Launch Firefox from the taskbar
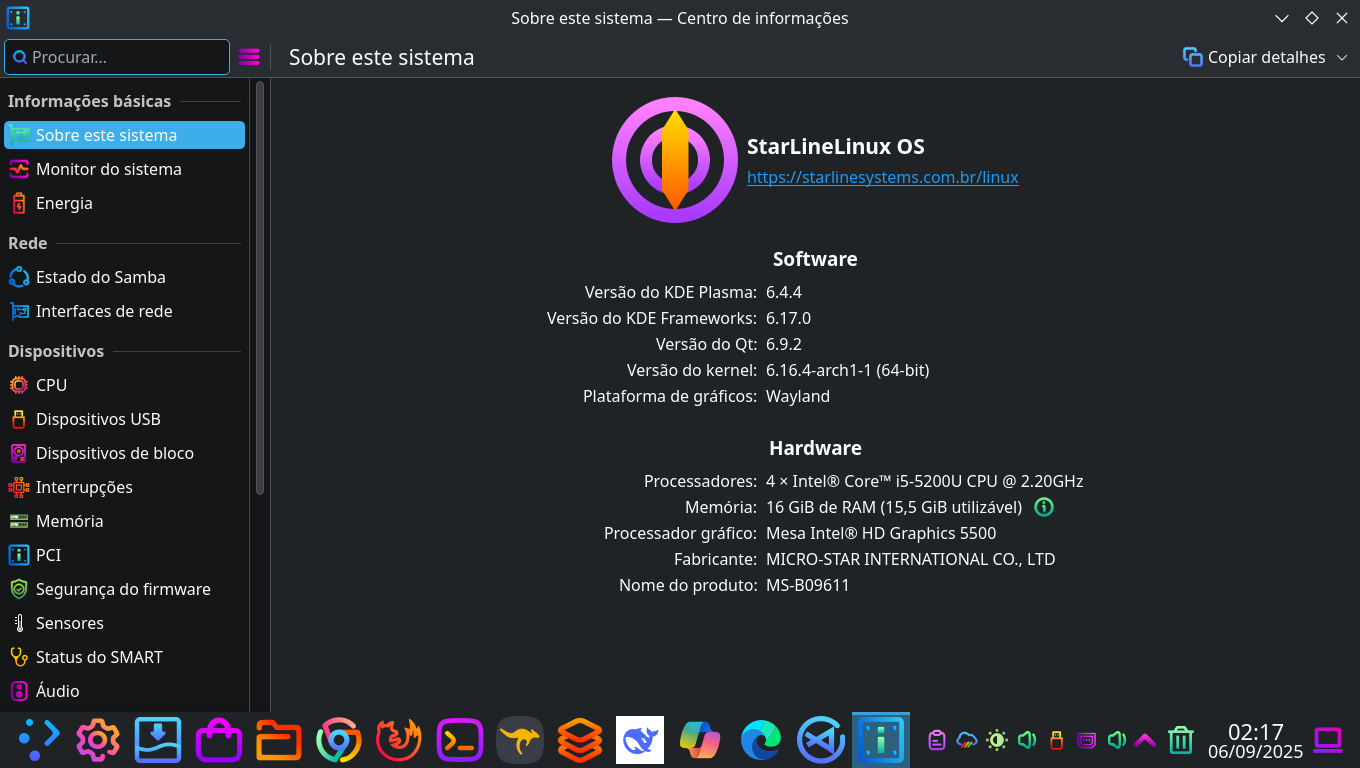 pos(398,740)
